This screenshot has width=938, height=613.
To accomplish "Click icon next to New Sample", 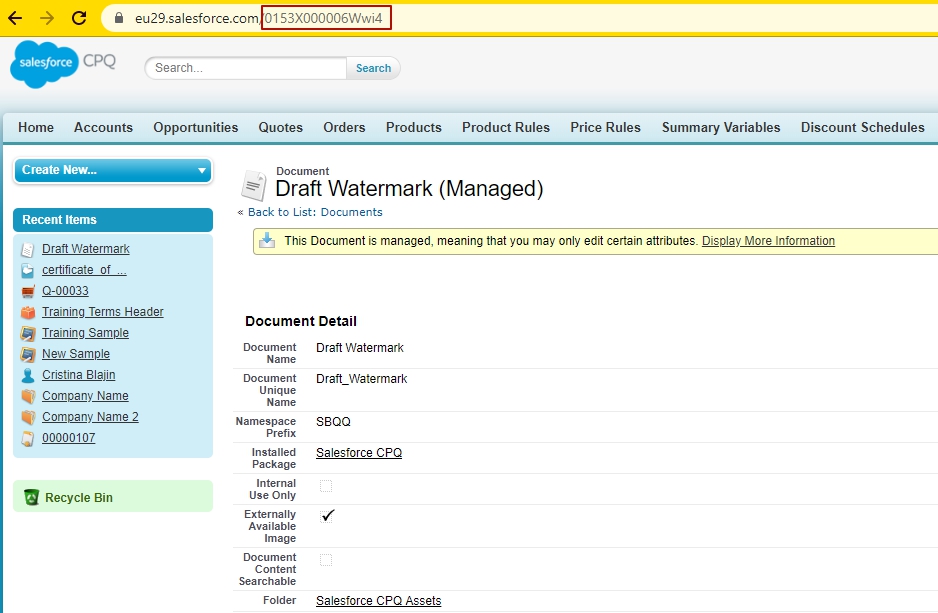I will (x=28, y=354).
